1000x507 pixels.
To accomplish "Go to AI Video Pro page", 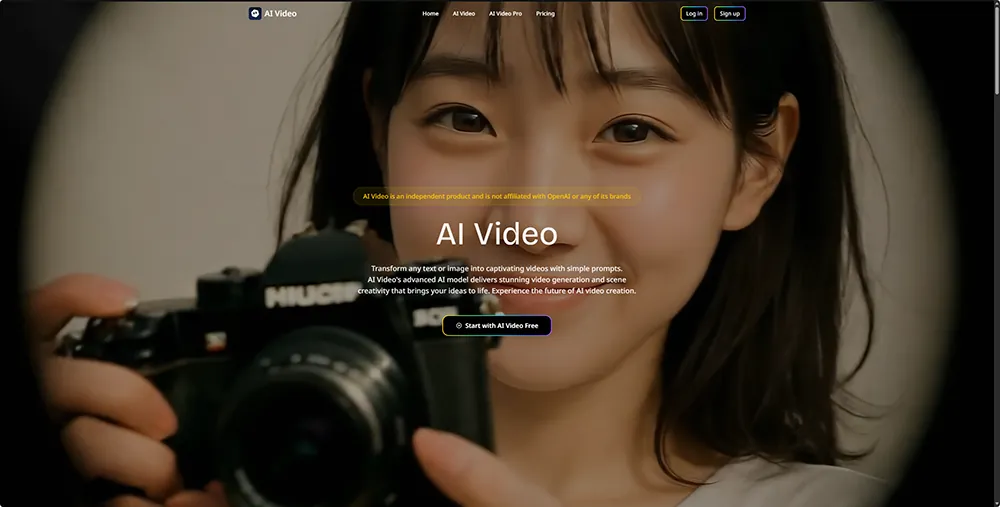I will pyautogui.click(x=505, y=13).
